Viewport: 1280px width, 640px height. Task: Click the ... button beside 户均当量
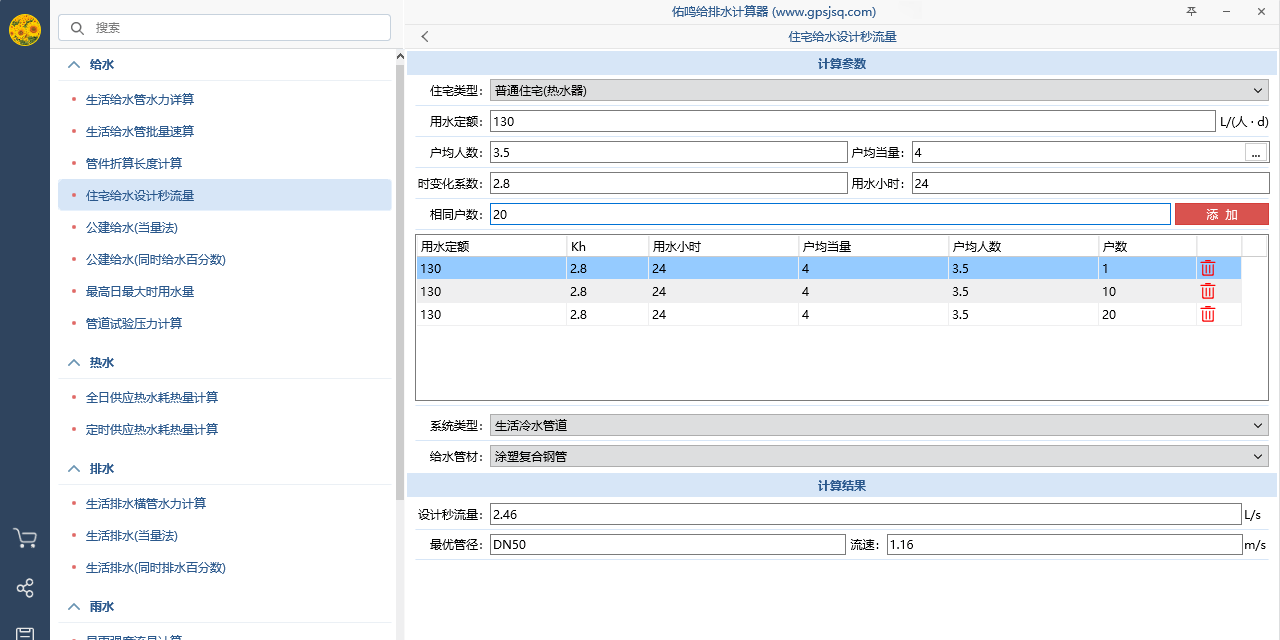(x=1257, y=153)
